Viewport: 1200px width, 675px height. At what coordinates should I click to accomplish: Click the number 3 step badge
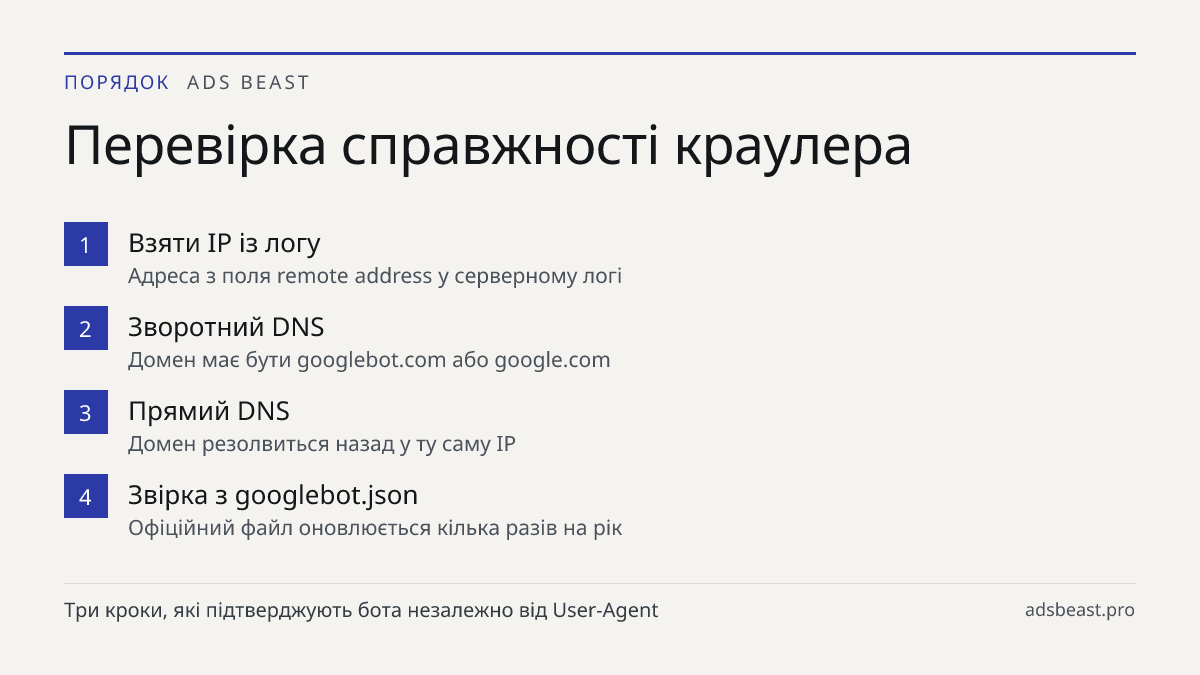tap(86, 412)
